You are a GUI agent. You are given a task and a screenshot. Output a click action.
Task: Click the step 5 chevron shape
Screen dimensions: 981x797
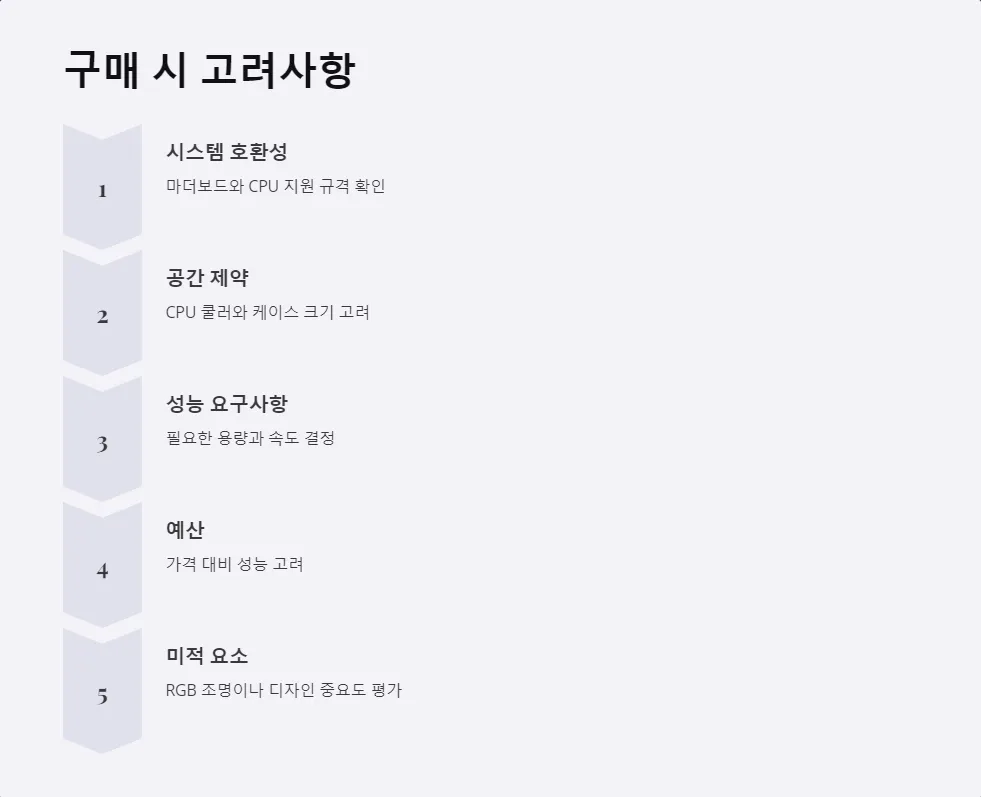click(102, 691)
